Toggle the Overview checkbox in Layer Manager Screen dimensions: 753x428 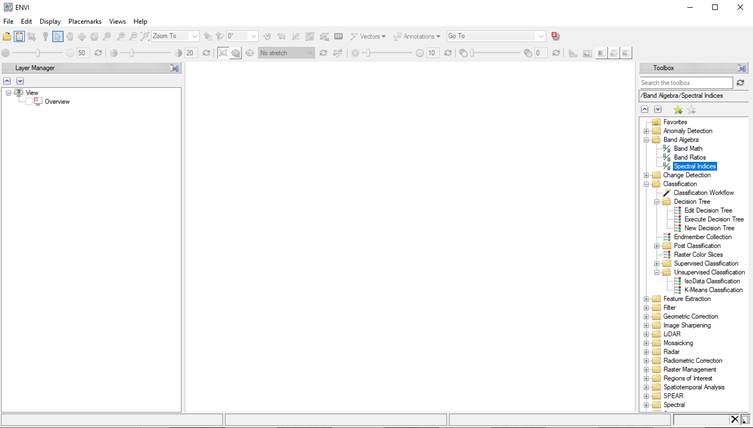[x=29, y=101]
